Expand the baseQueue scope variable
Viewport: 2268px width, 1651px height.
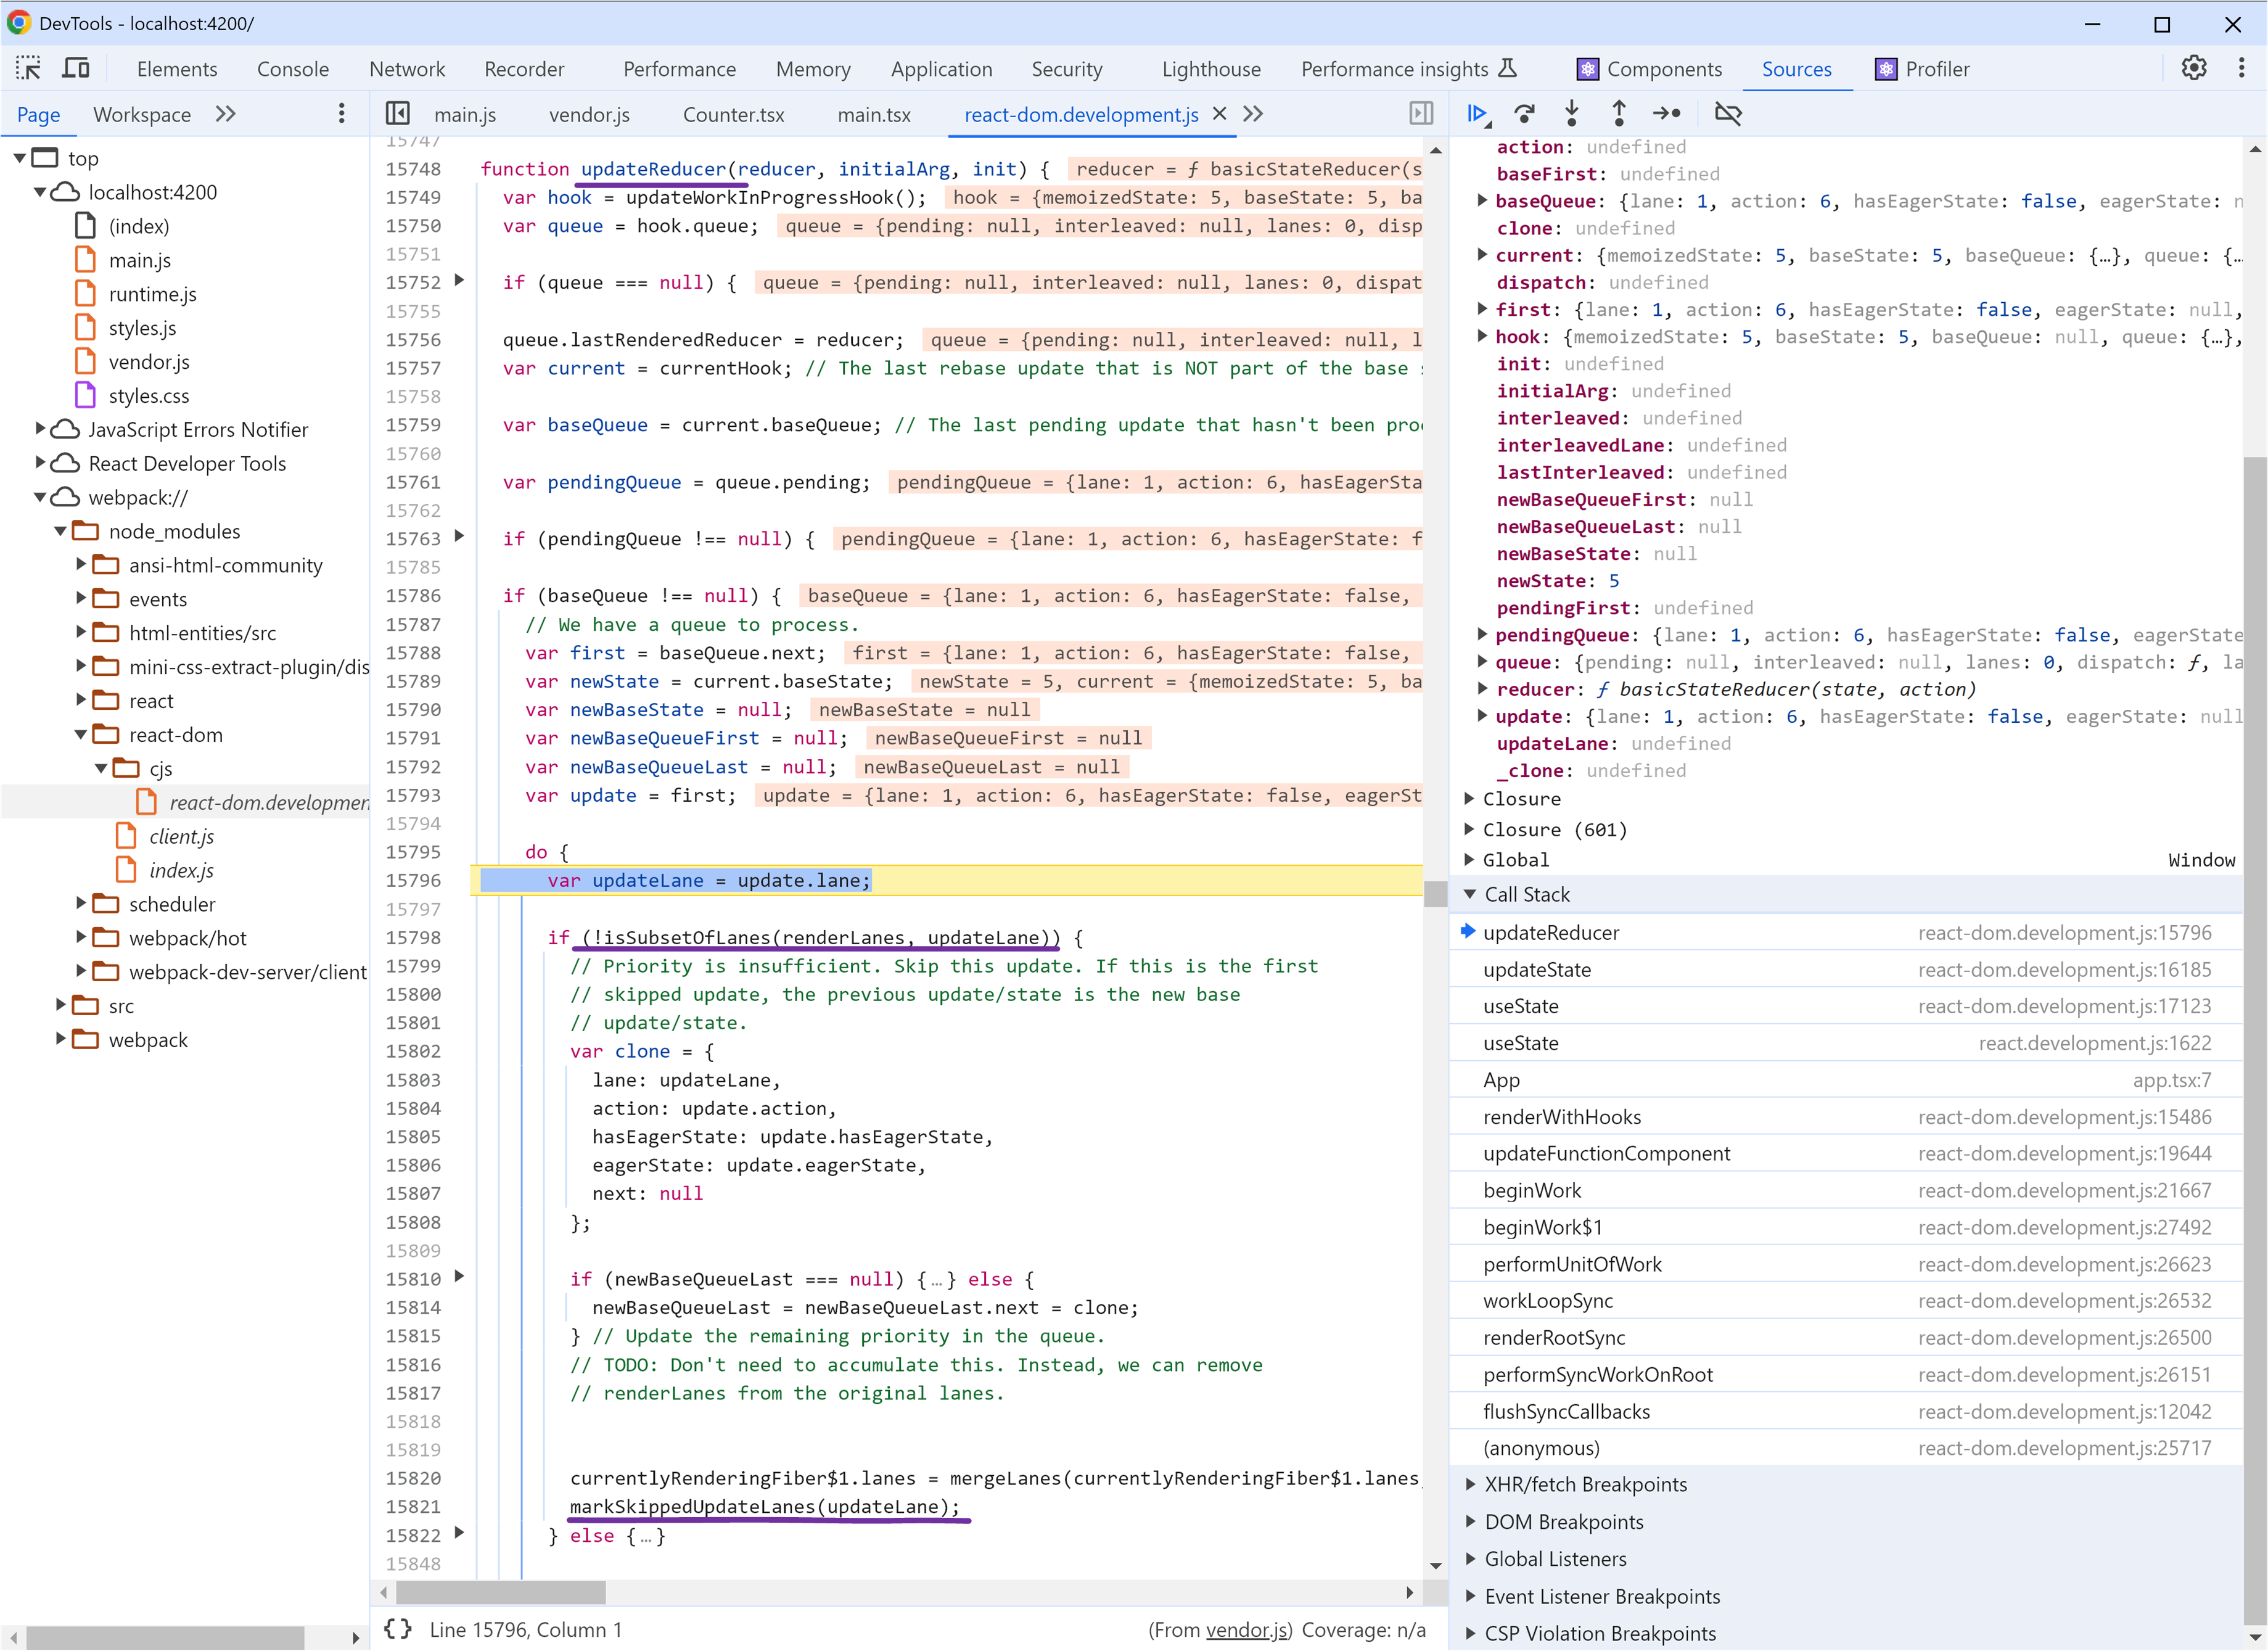tap(1482, 200)
